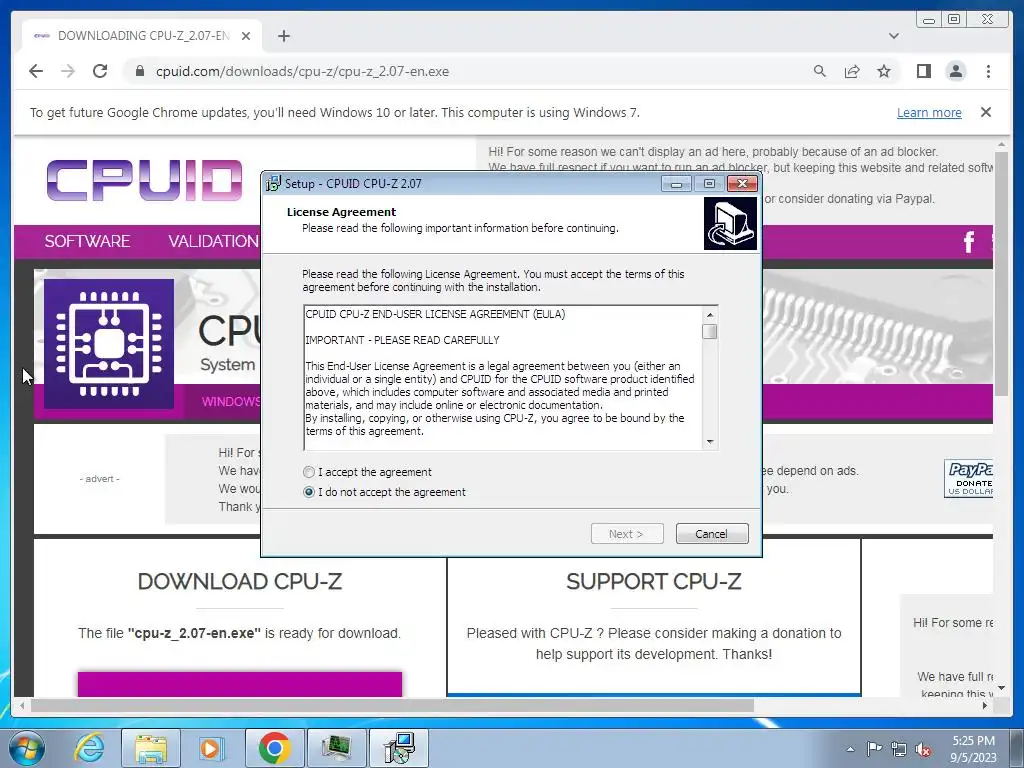
Task: Click the setup title bar app icon
Action: point(273,184)
